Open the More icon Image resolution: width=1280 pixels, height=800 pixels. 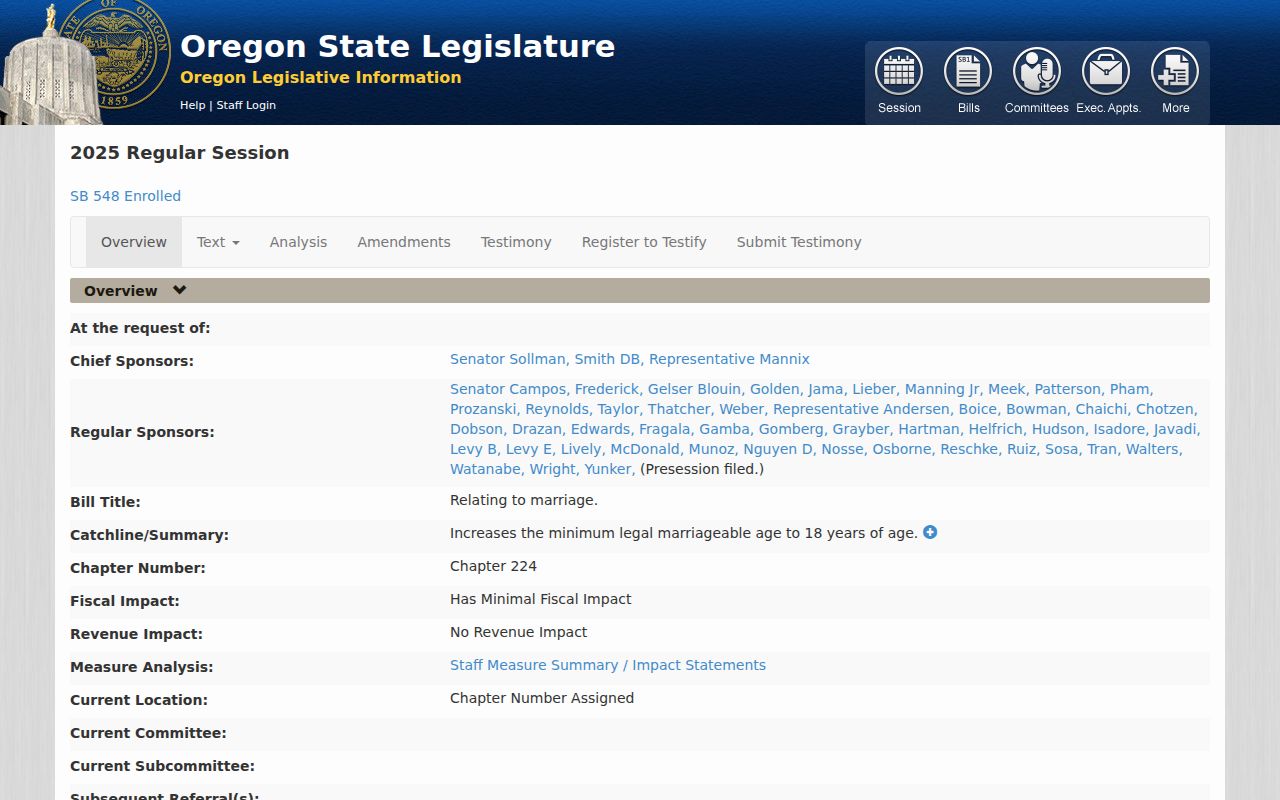(x=1175, y=72)
